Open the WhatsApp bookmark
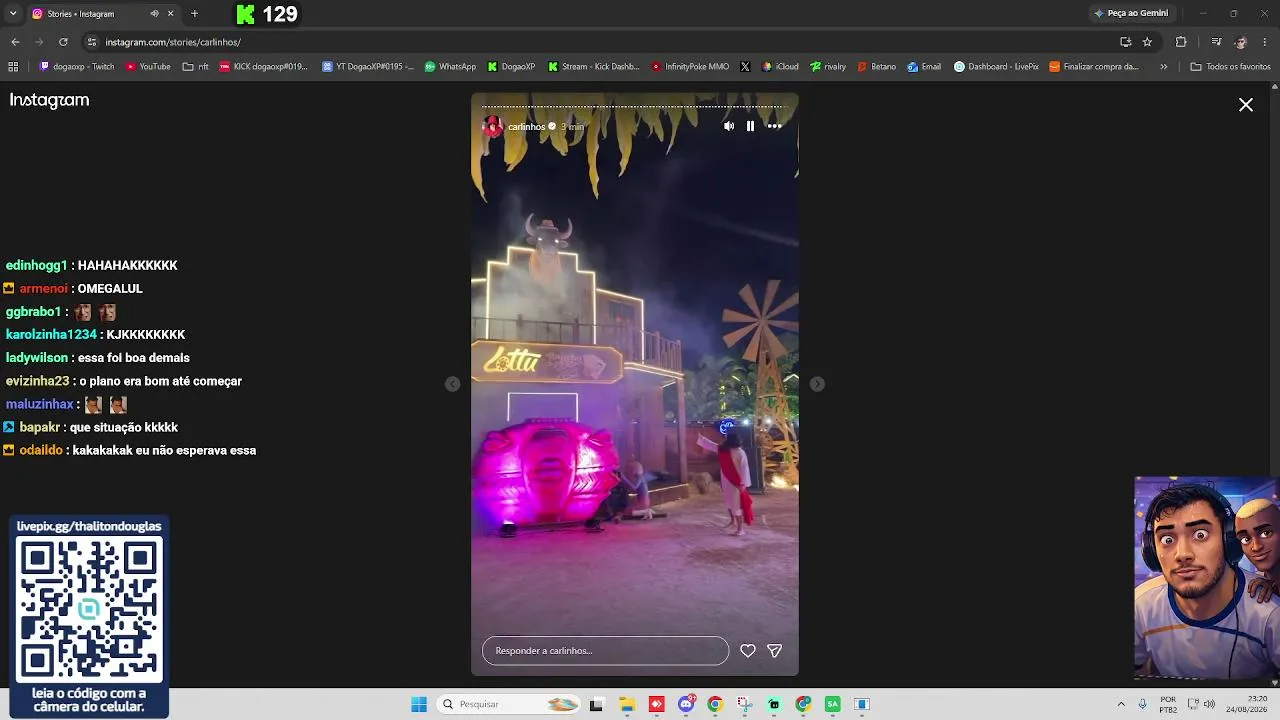This screenshot has height=720, width=1280. coord(450,67)
